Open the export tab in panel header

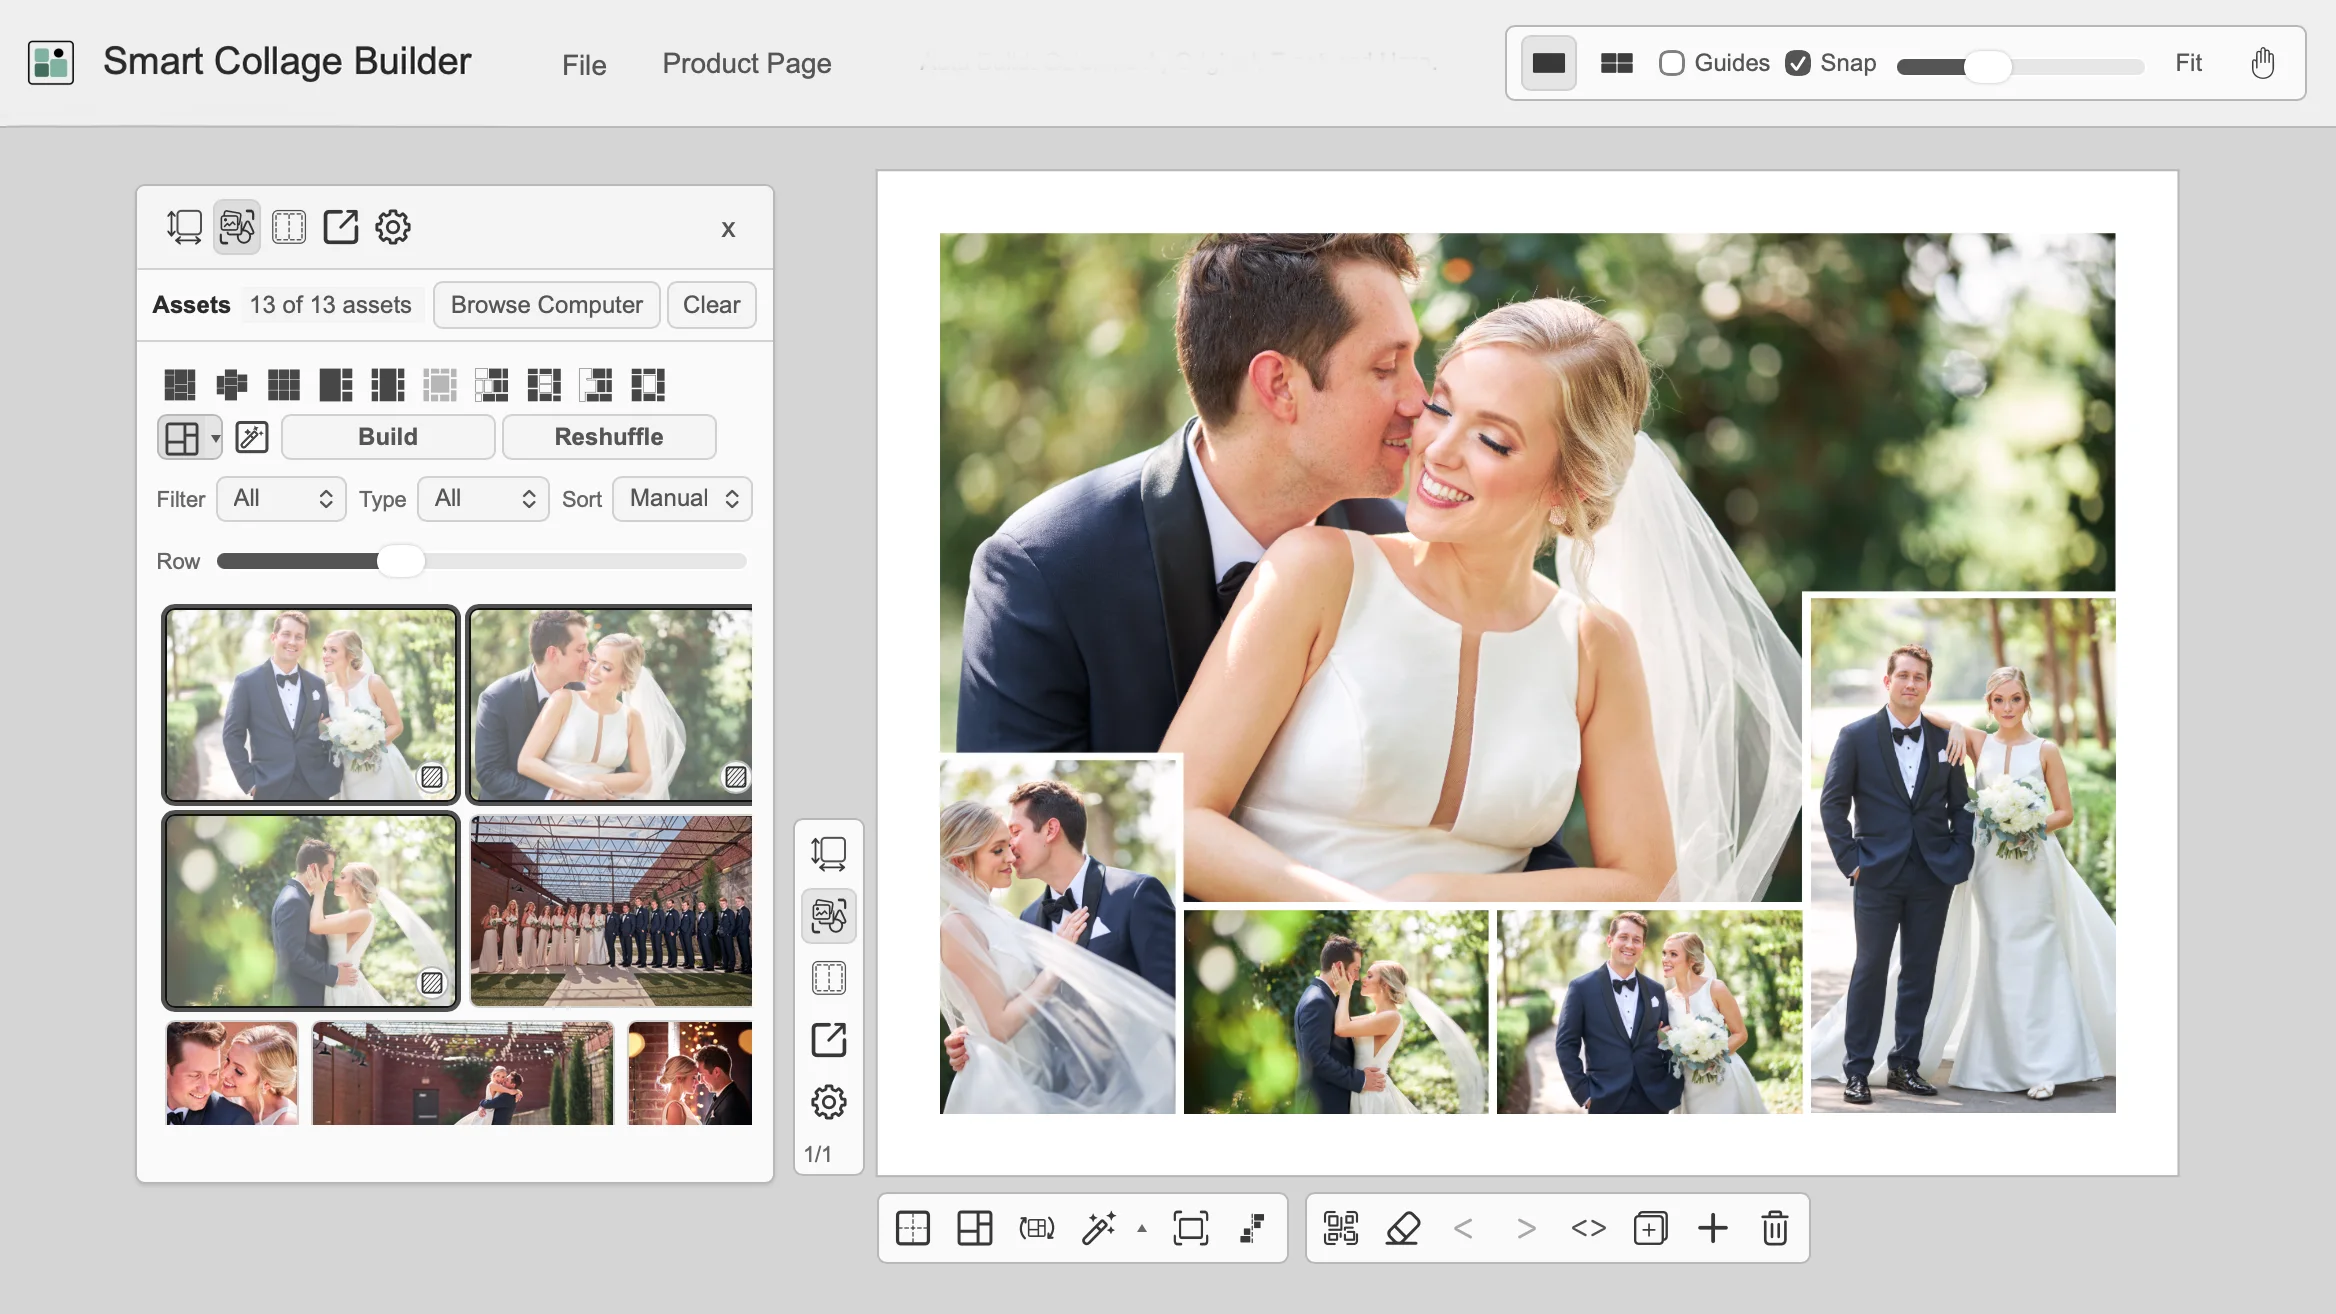[341, 227]
